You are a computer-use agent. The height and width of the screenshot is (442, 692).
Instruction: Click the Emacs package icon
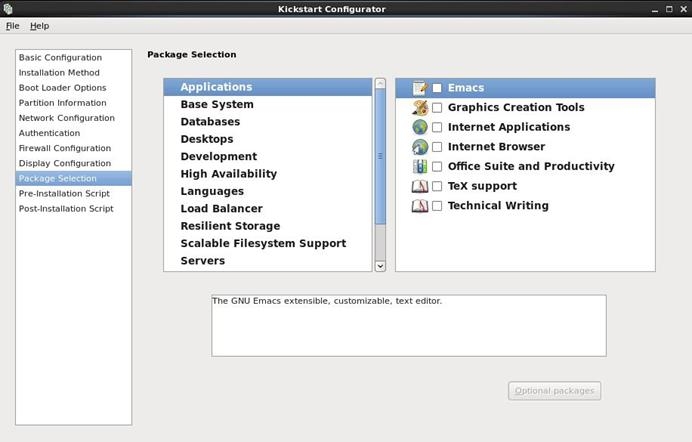tap(420, 88)
